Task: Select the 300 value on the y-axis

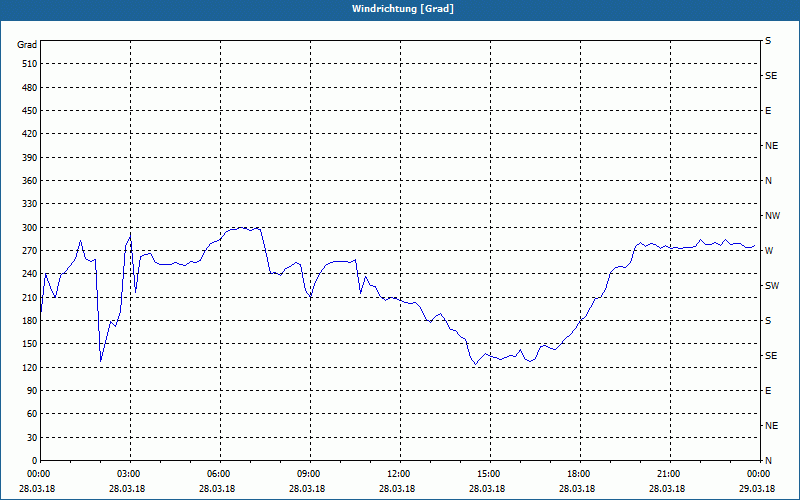Action: click(30, 228)
